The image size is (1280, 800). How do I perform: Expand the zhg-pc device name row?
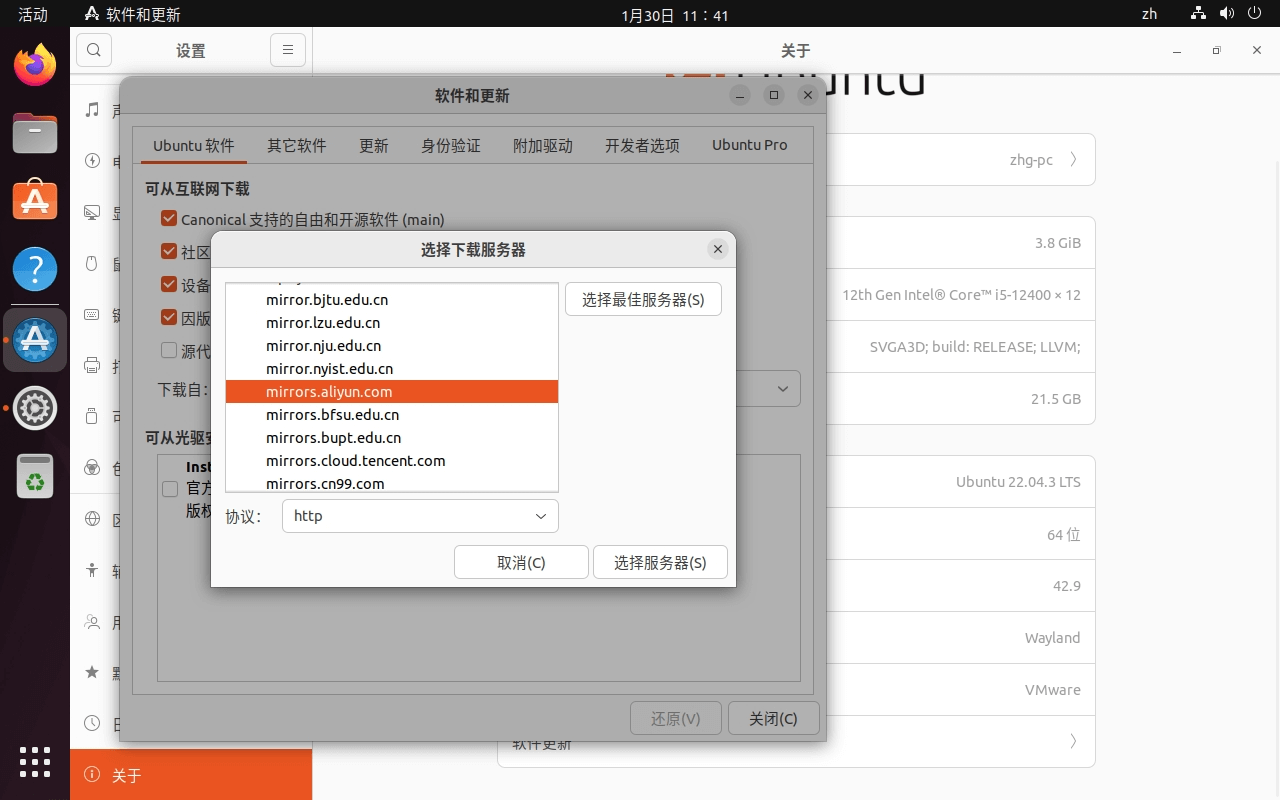point(1073,160)
